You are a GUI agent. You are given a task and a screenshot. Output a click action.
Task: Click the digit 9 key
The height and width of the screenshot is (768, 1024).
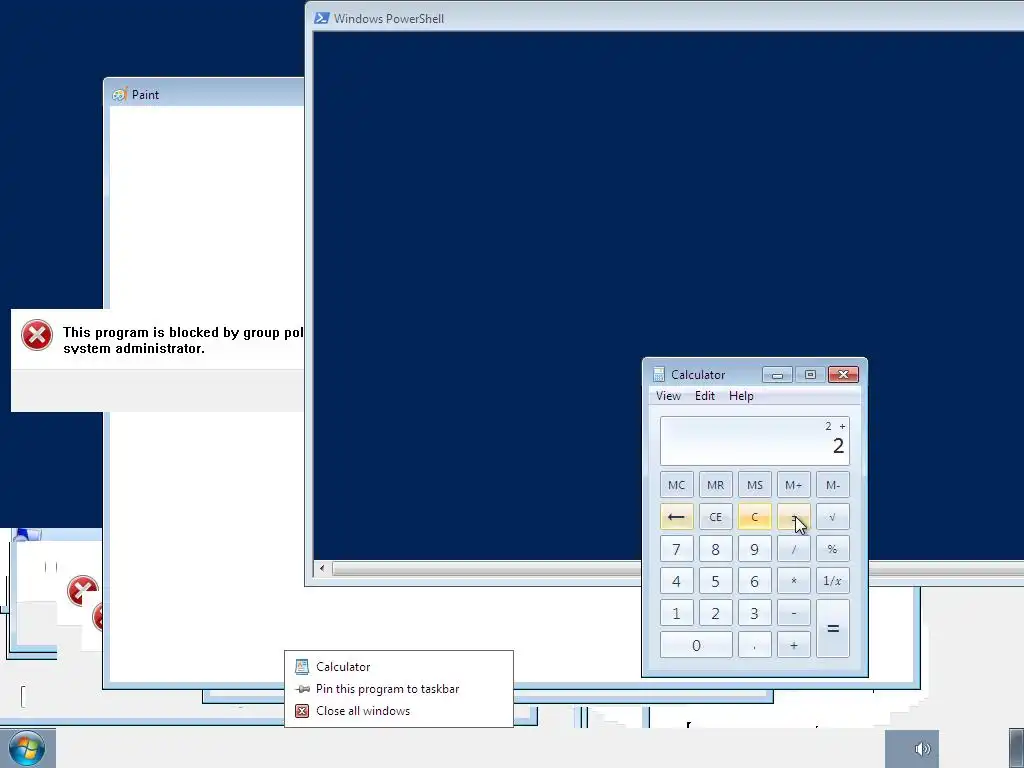tap(755, 549)
